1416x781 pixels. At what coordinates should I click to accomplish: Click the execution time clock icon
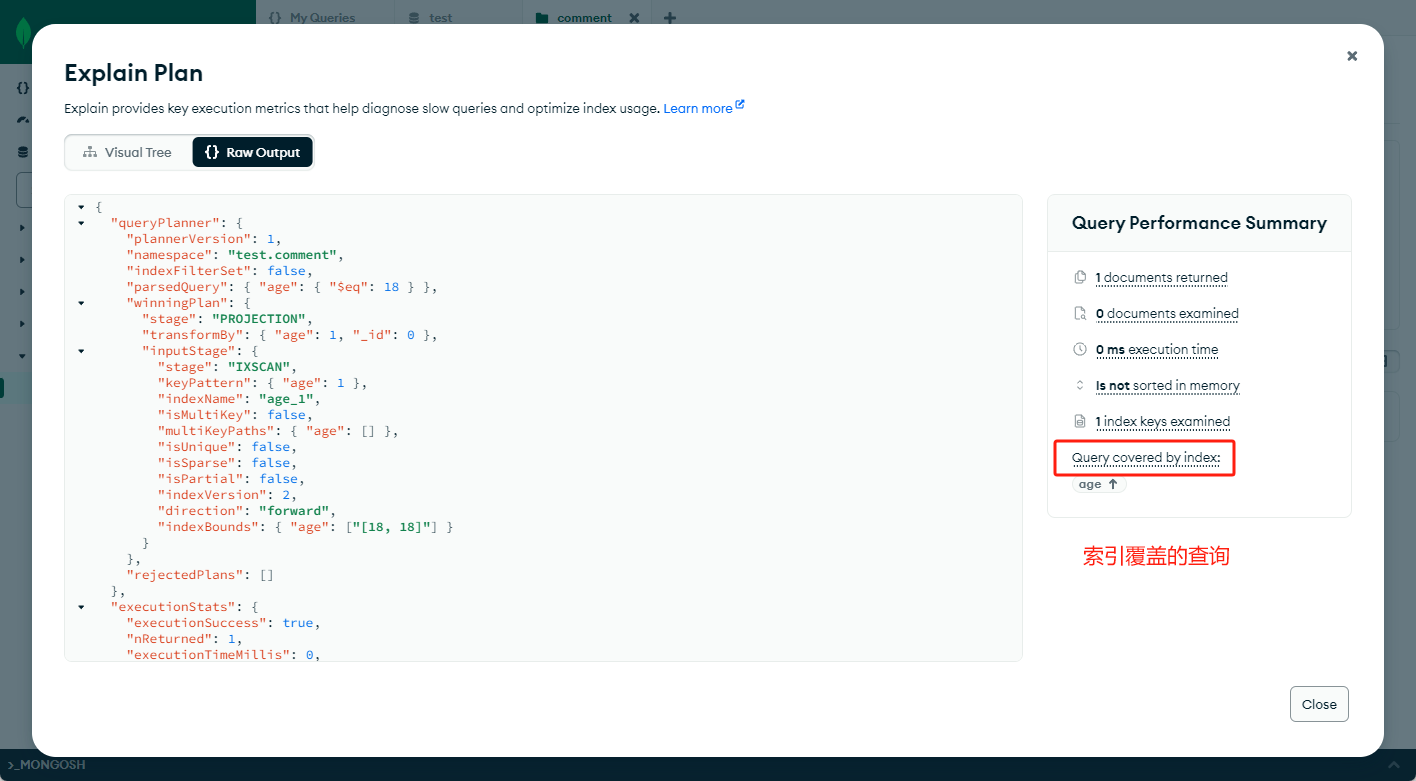pos(1080,349)
